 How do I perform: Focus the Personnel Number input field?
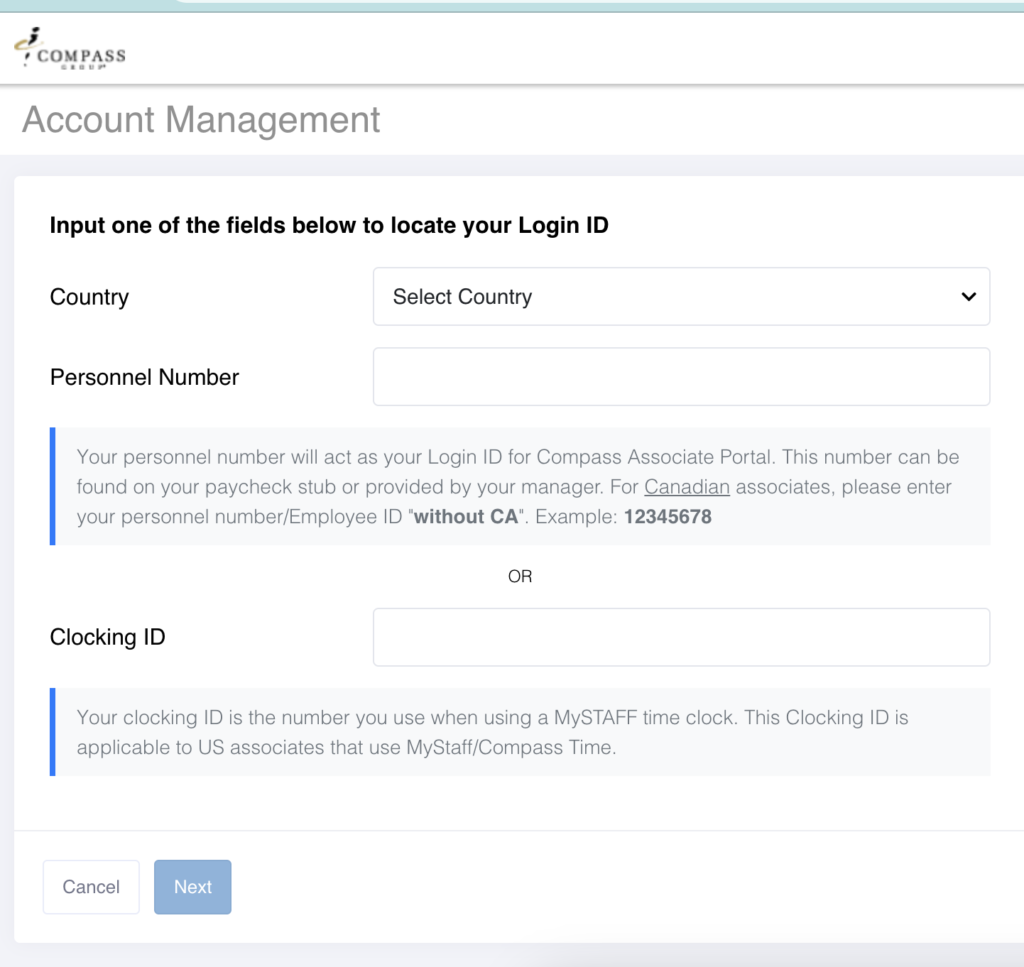(680, 377)
